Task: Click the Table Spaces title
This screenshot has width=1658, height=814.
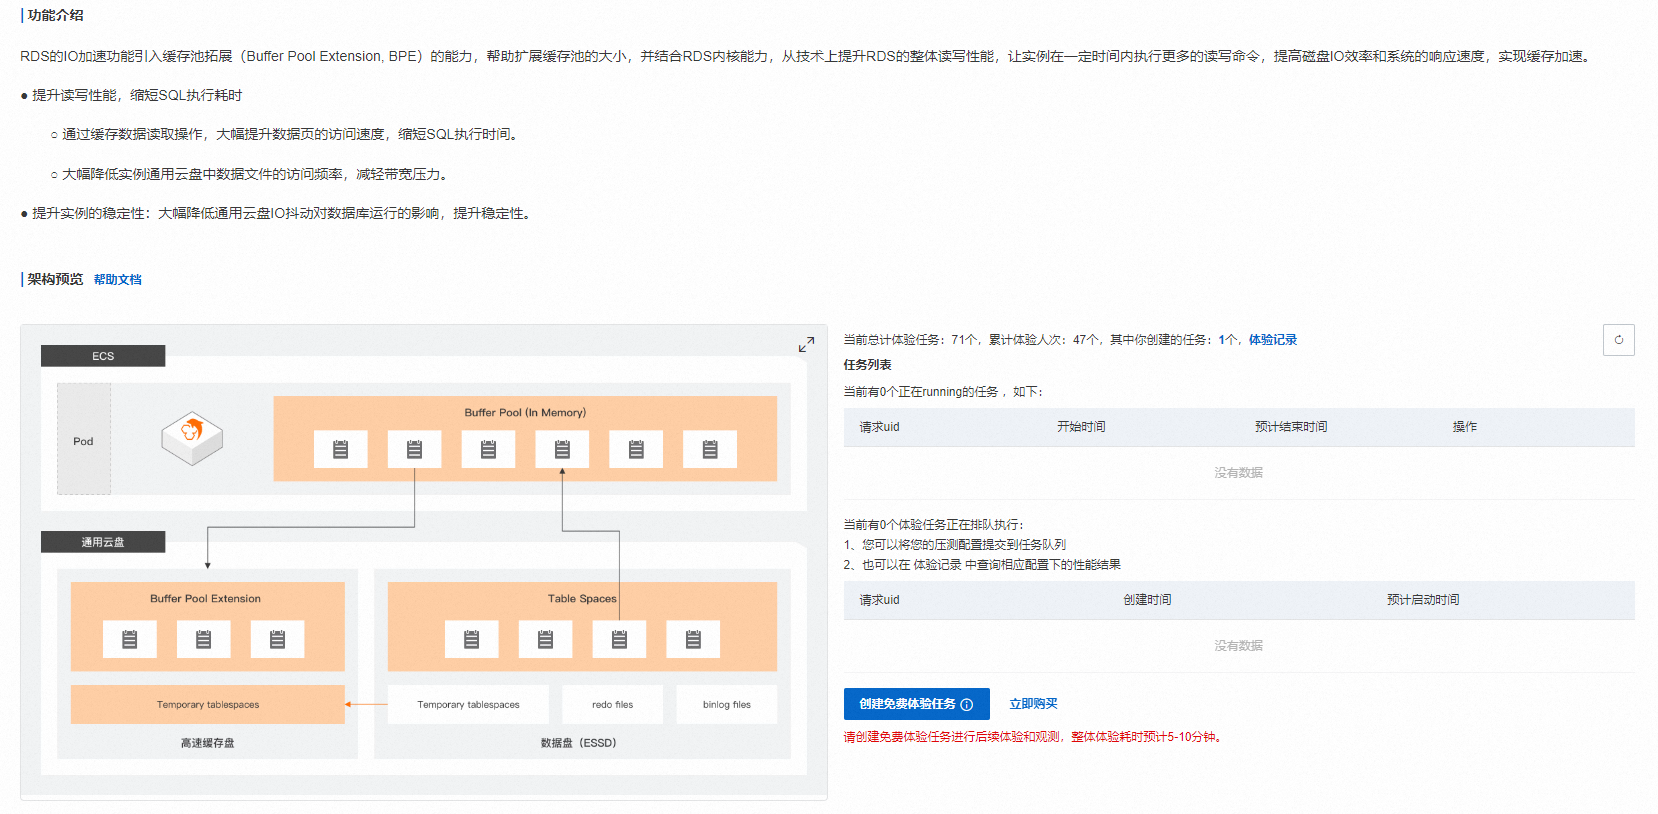Action: (x=582, y=598)
